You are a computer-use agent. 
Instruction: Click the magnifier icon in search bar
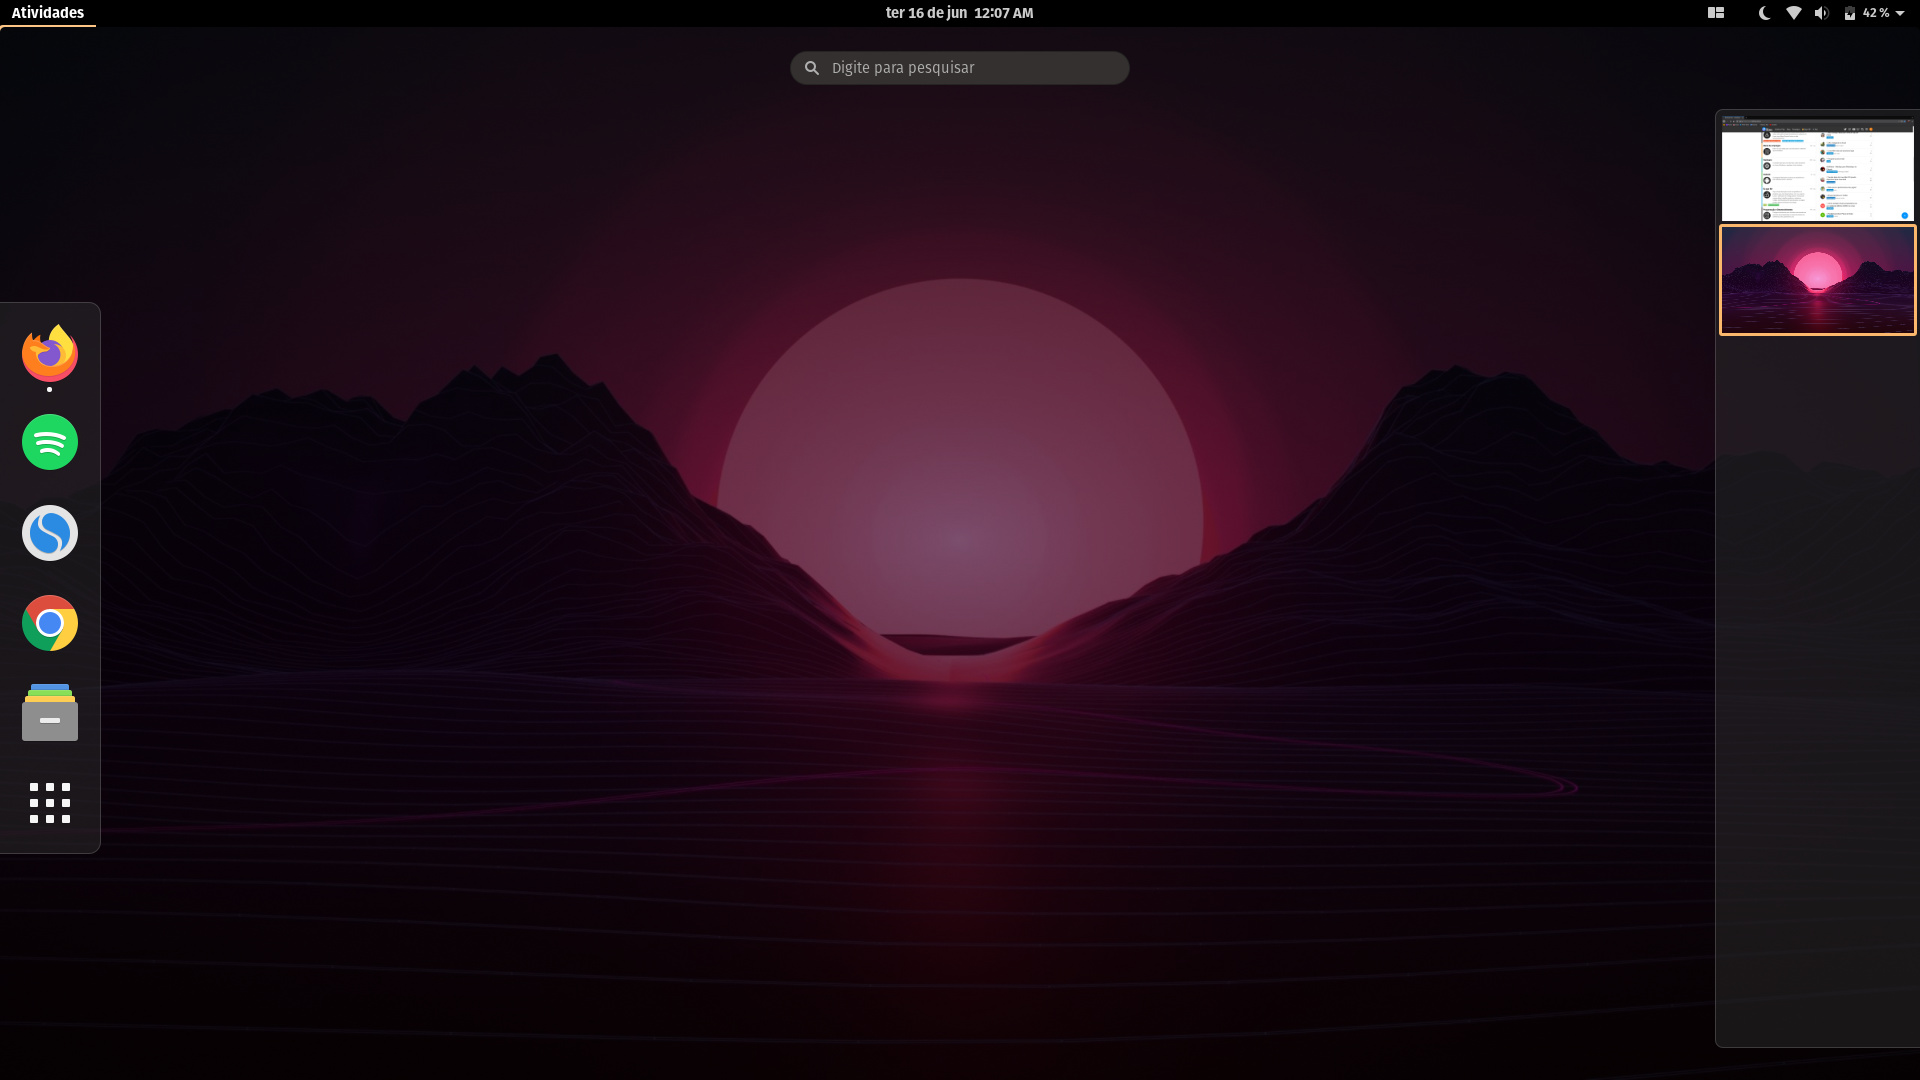point(812,68)
